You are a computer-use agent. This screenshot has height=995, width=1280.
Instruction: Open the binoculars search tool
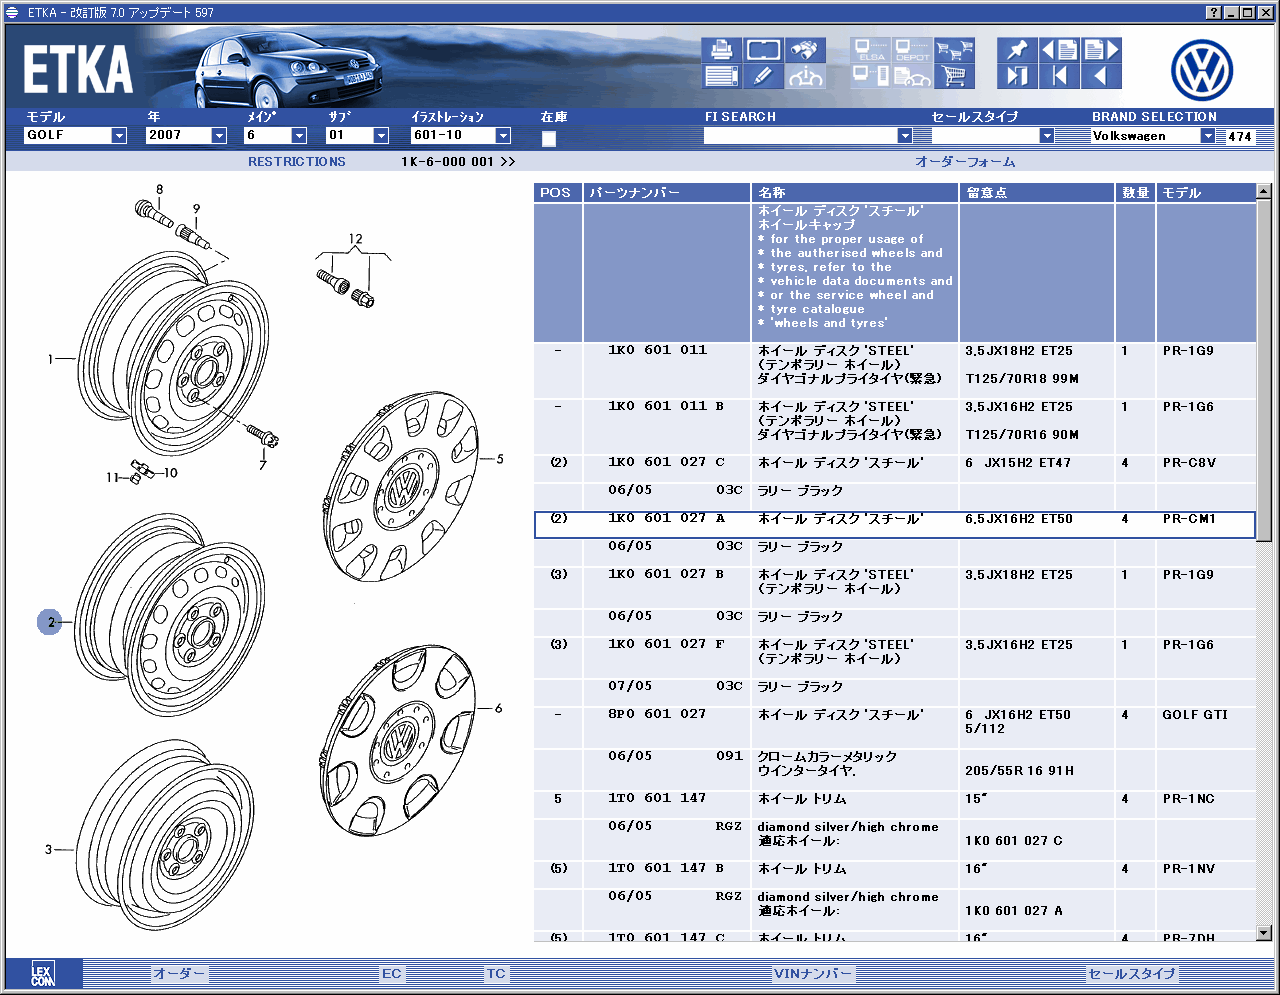[806, 50]
